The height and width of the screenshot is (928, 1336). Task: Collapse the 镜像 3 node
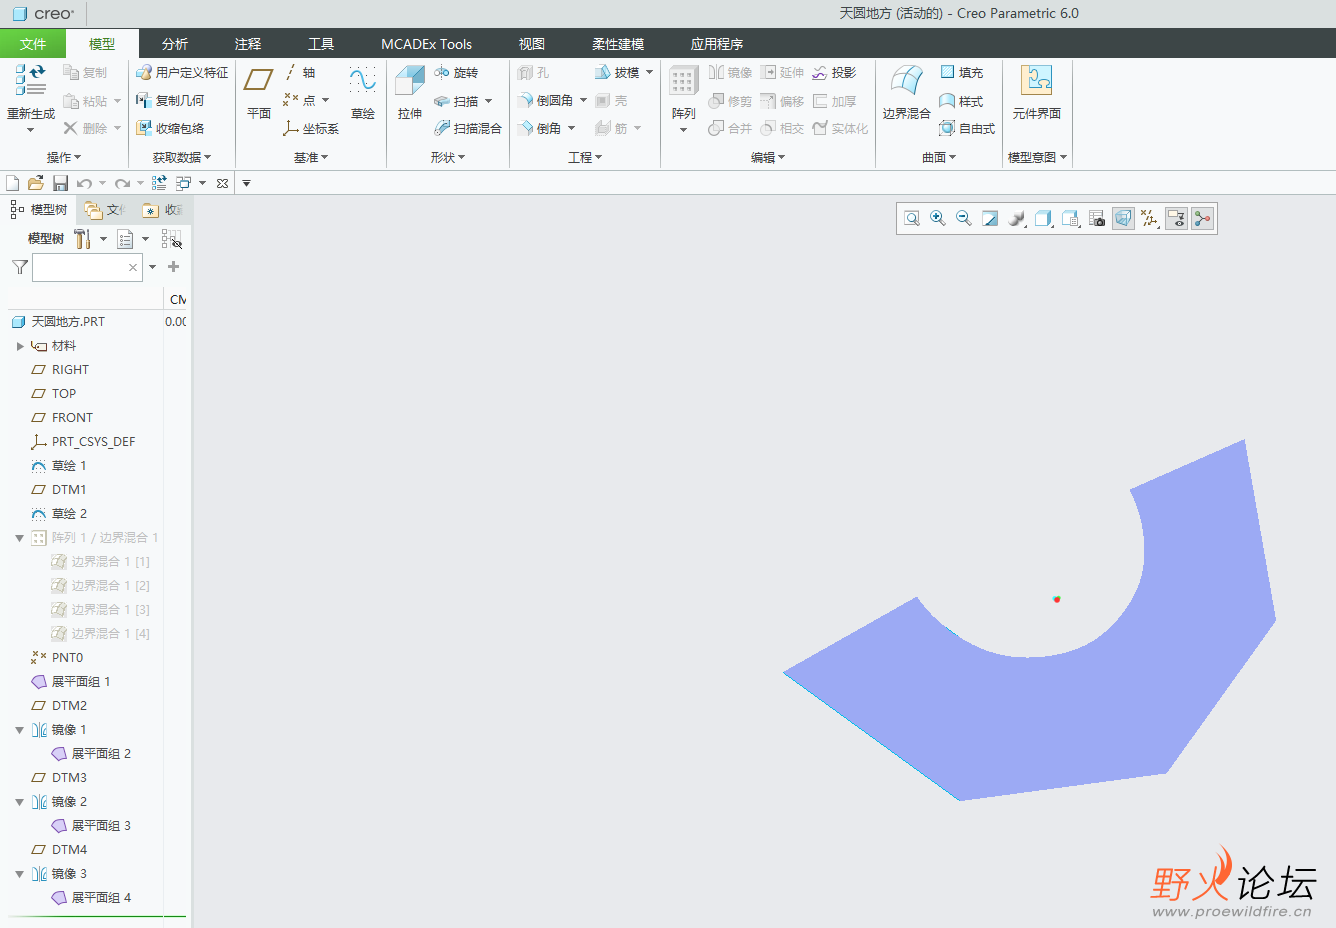coord(19,874)
